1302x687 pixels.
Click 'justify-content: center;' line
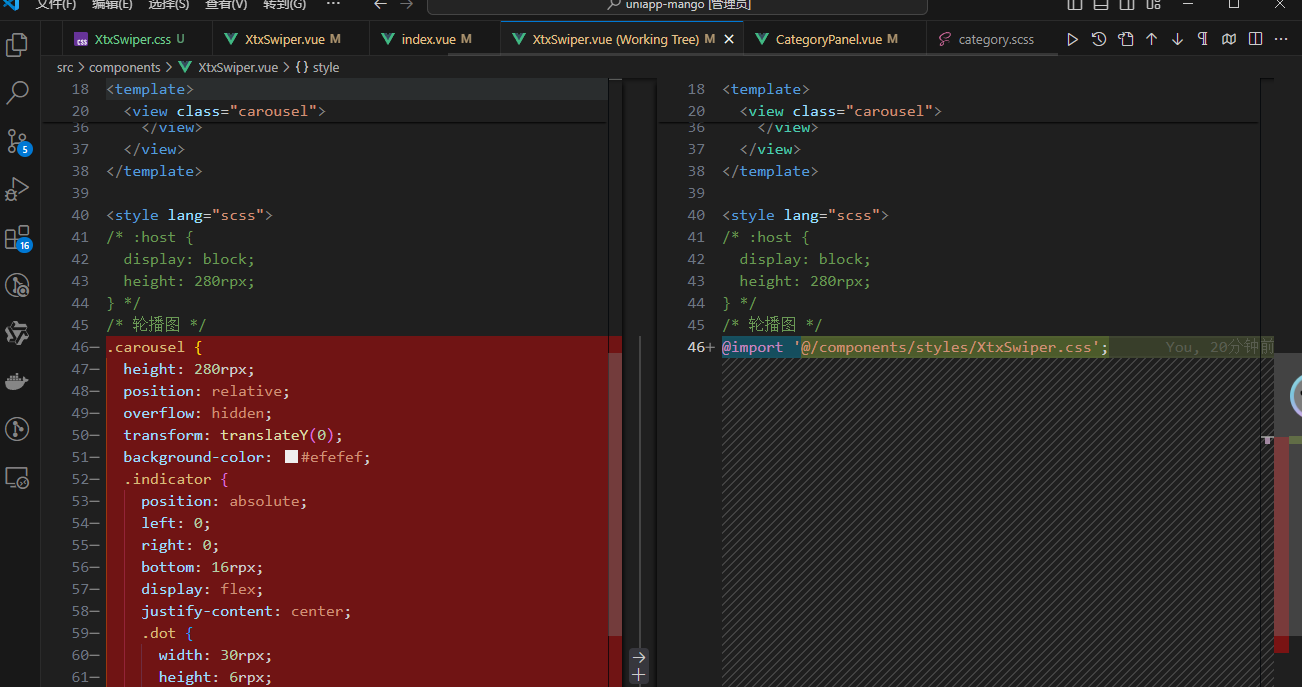tap(246, 611)
